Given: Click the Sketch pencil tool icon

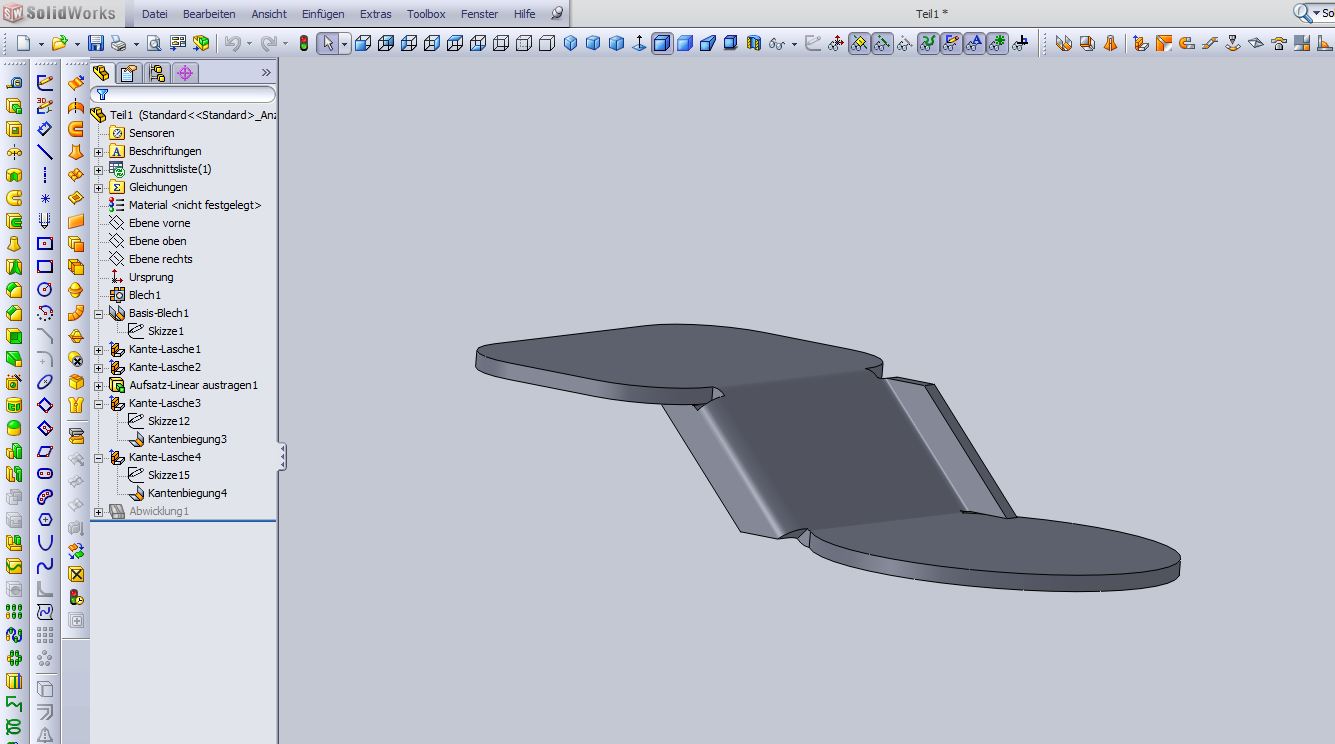Looking at the screenshot, I should [x=45, y=83].
